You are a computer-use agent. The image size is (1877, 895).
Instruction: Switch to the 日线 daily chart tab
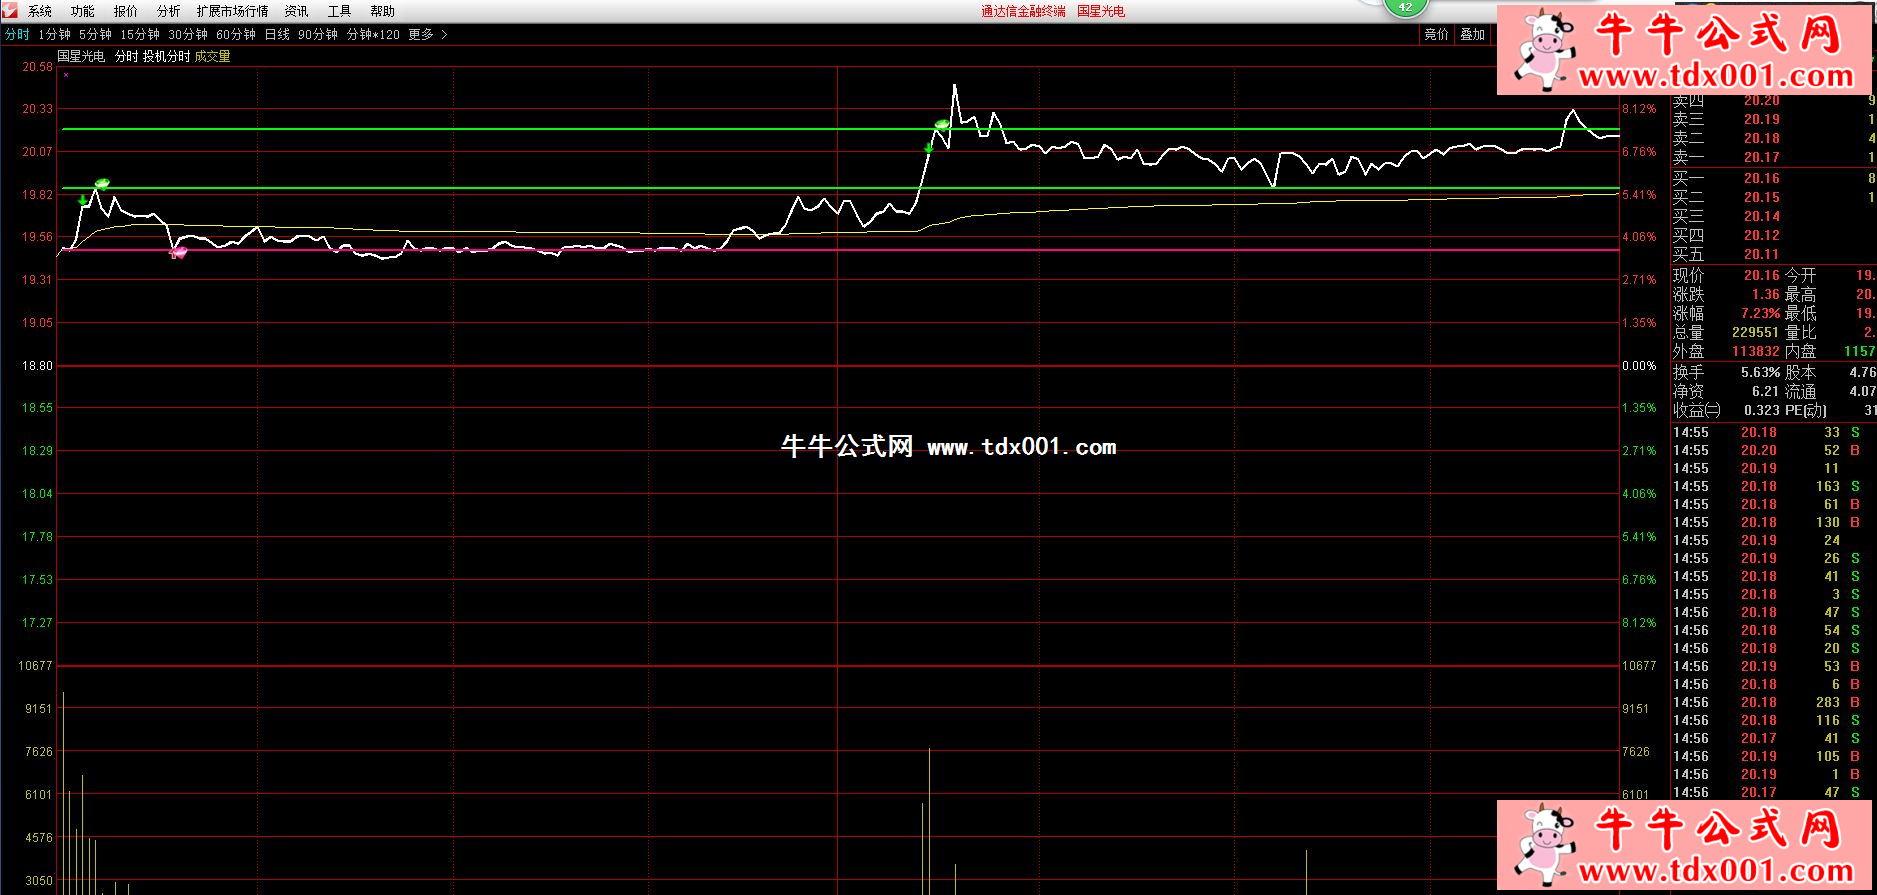(277, 34)
